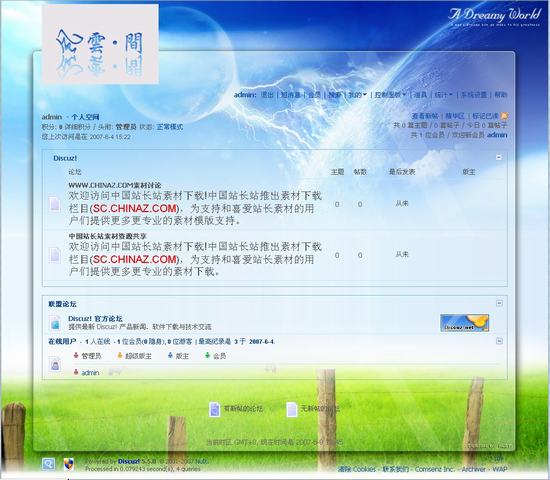Click 退出 to log out
This screenshot has width=550, height=480.
click(x=267, y=95)
